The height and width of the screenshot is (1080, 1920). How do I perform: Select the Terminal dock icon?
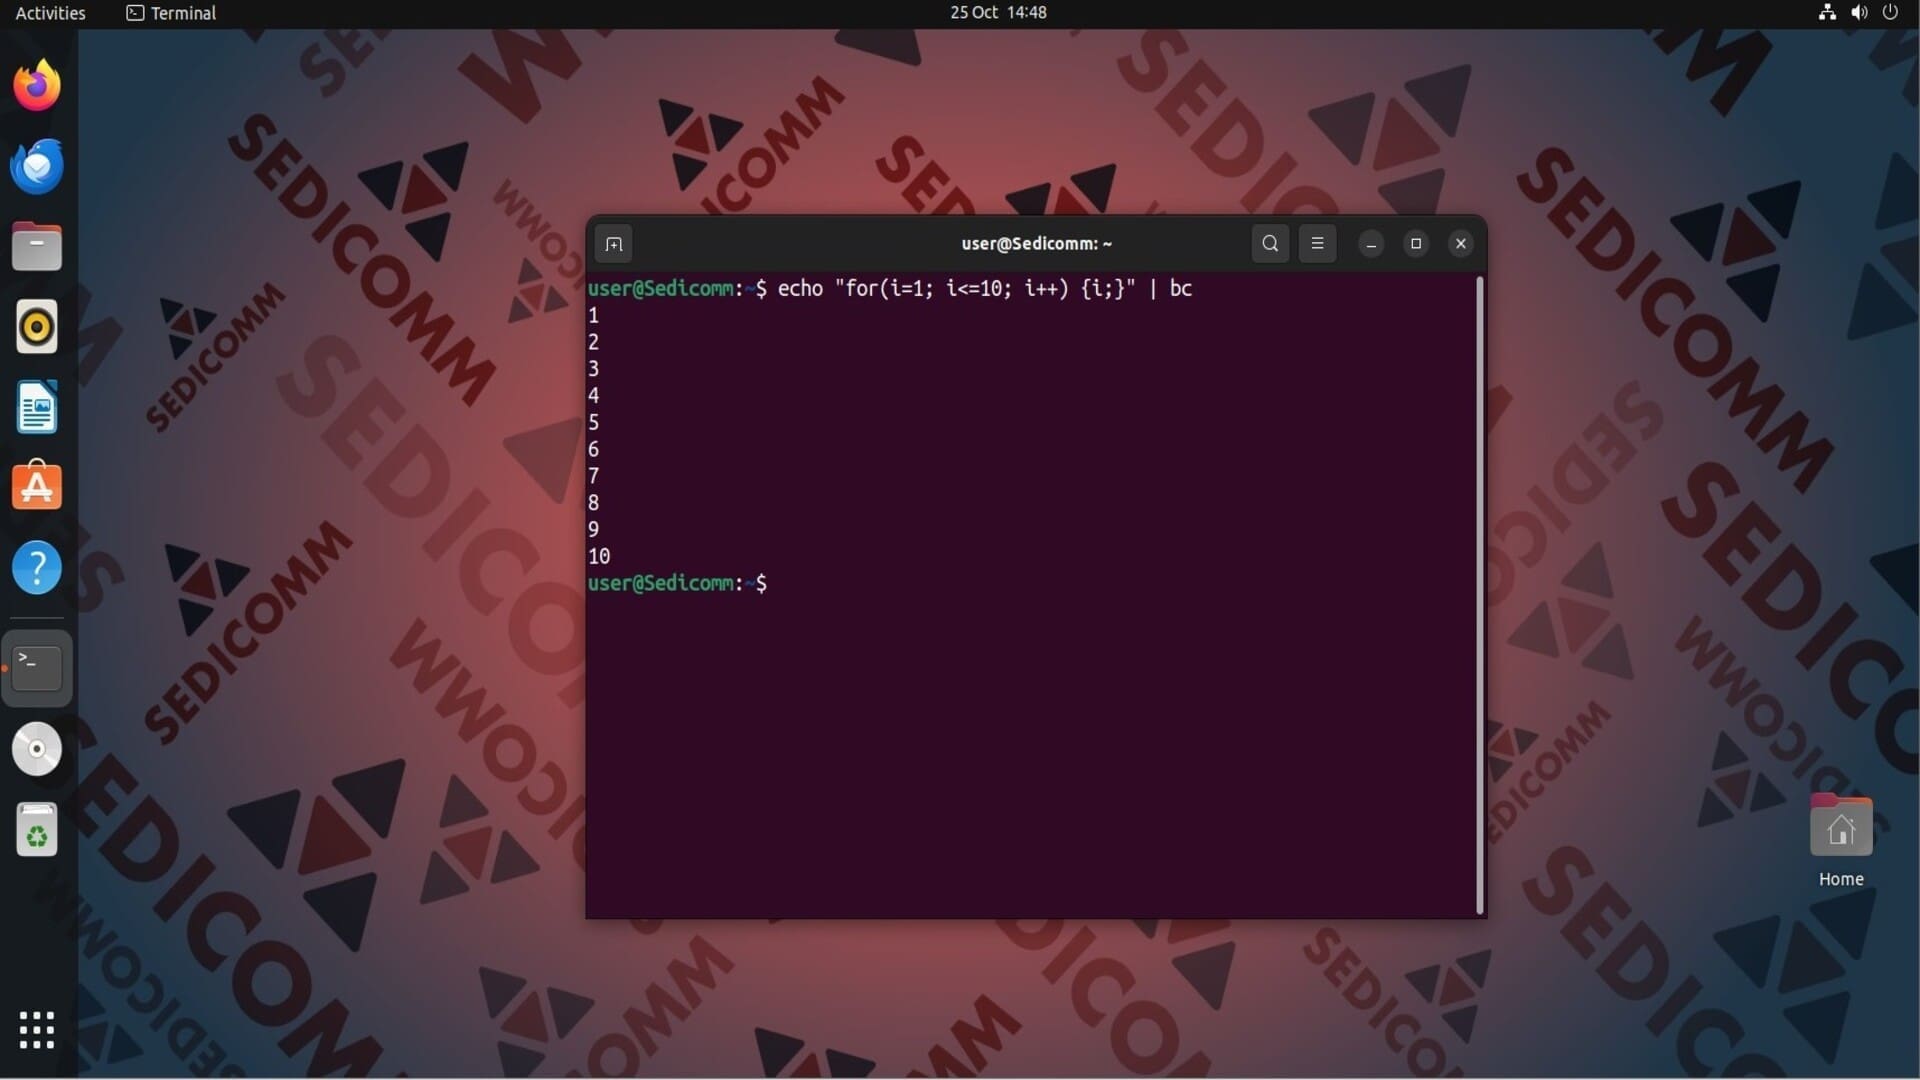point(37,668)
